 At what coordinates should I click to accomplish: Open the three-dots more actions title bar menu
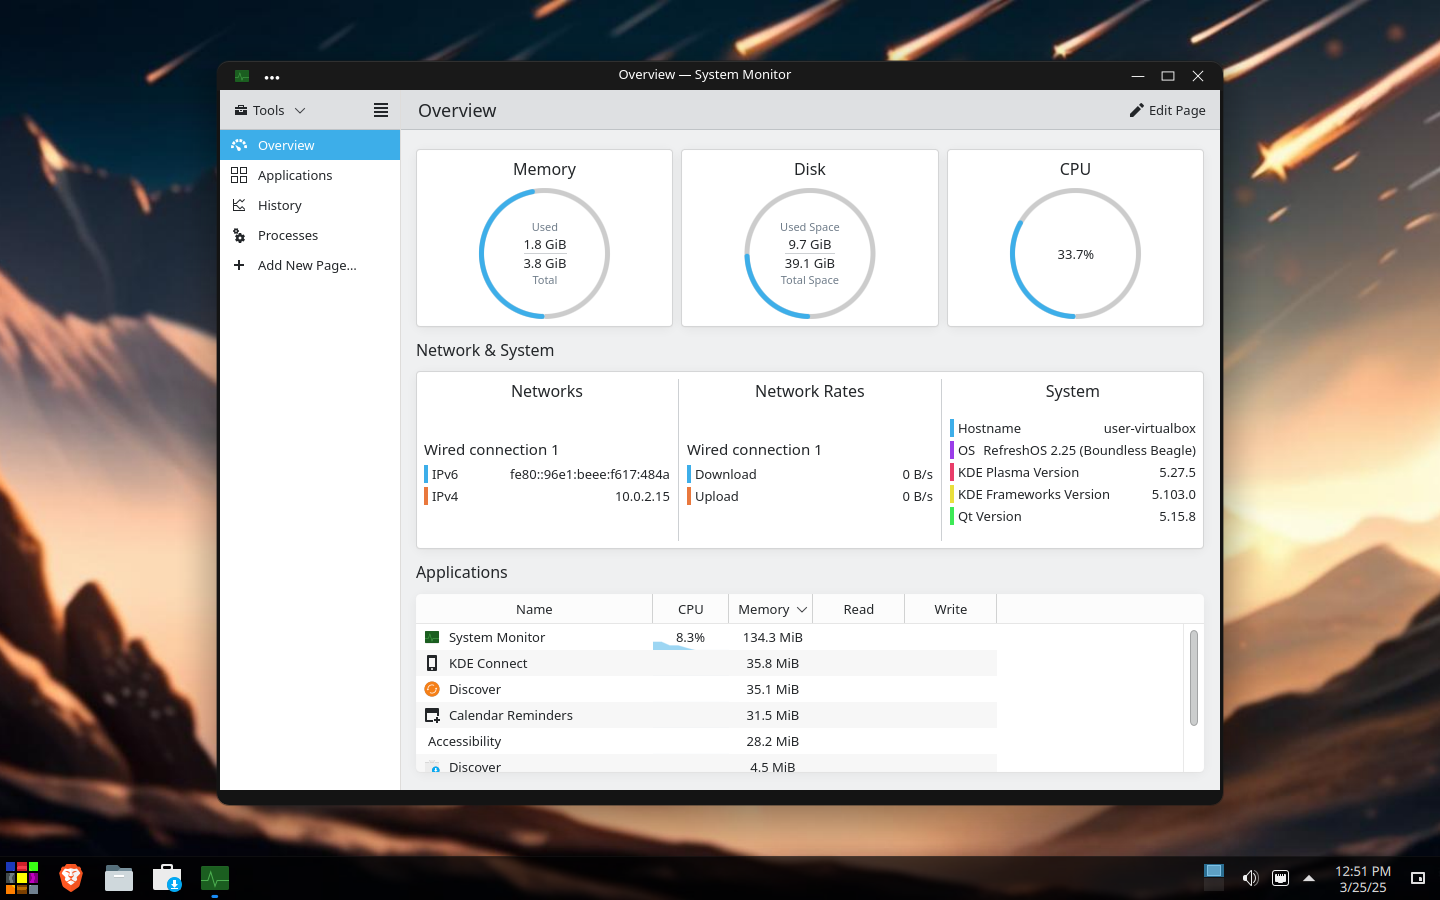click(272, 77)
